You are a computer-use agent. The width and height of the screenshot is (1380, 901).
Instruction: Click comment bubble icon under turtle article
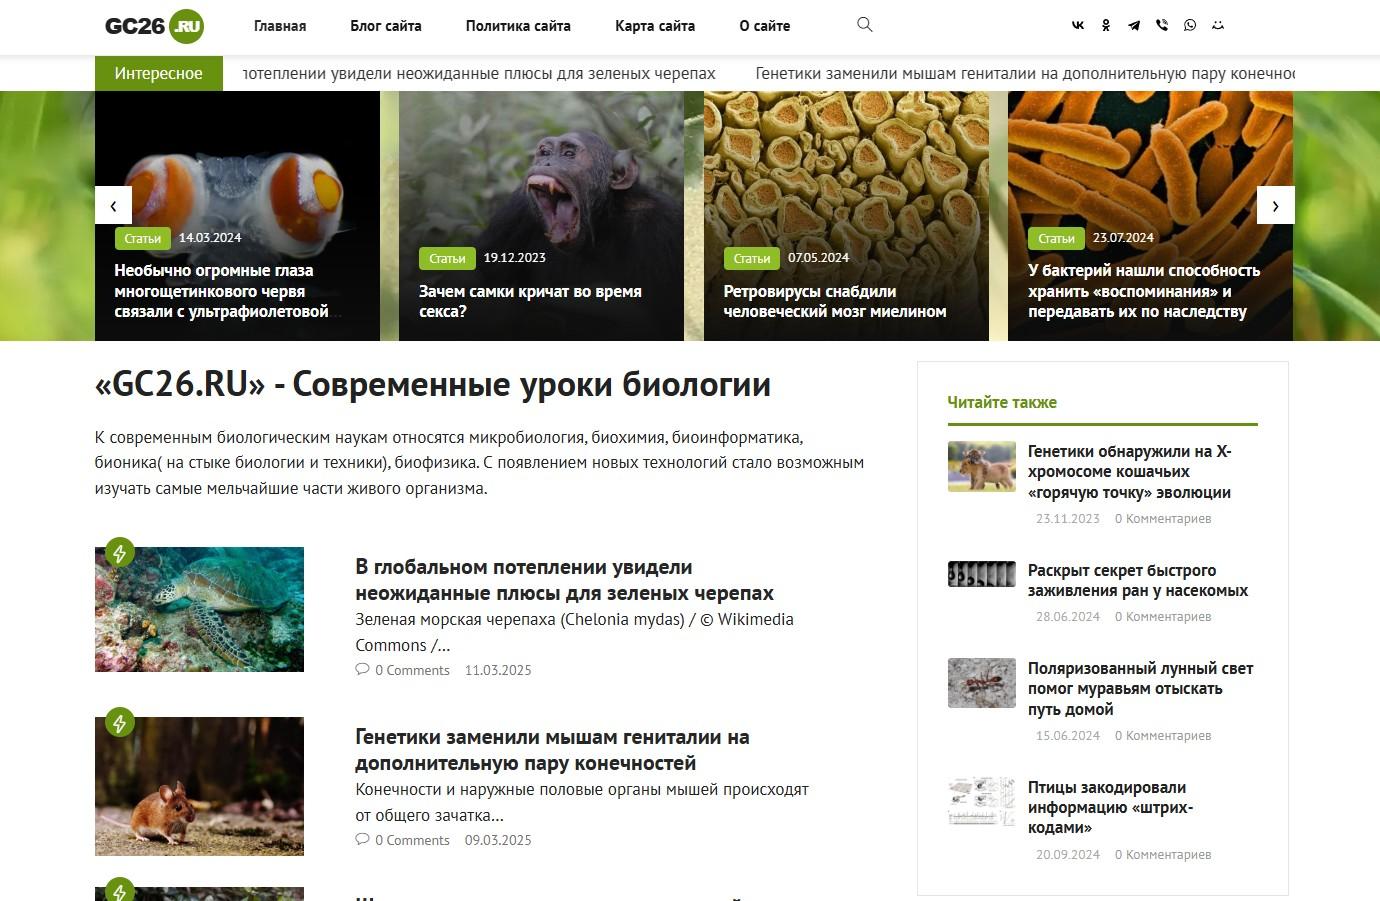[x=362, y=669]
